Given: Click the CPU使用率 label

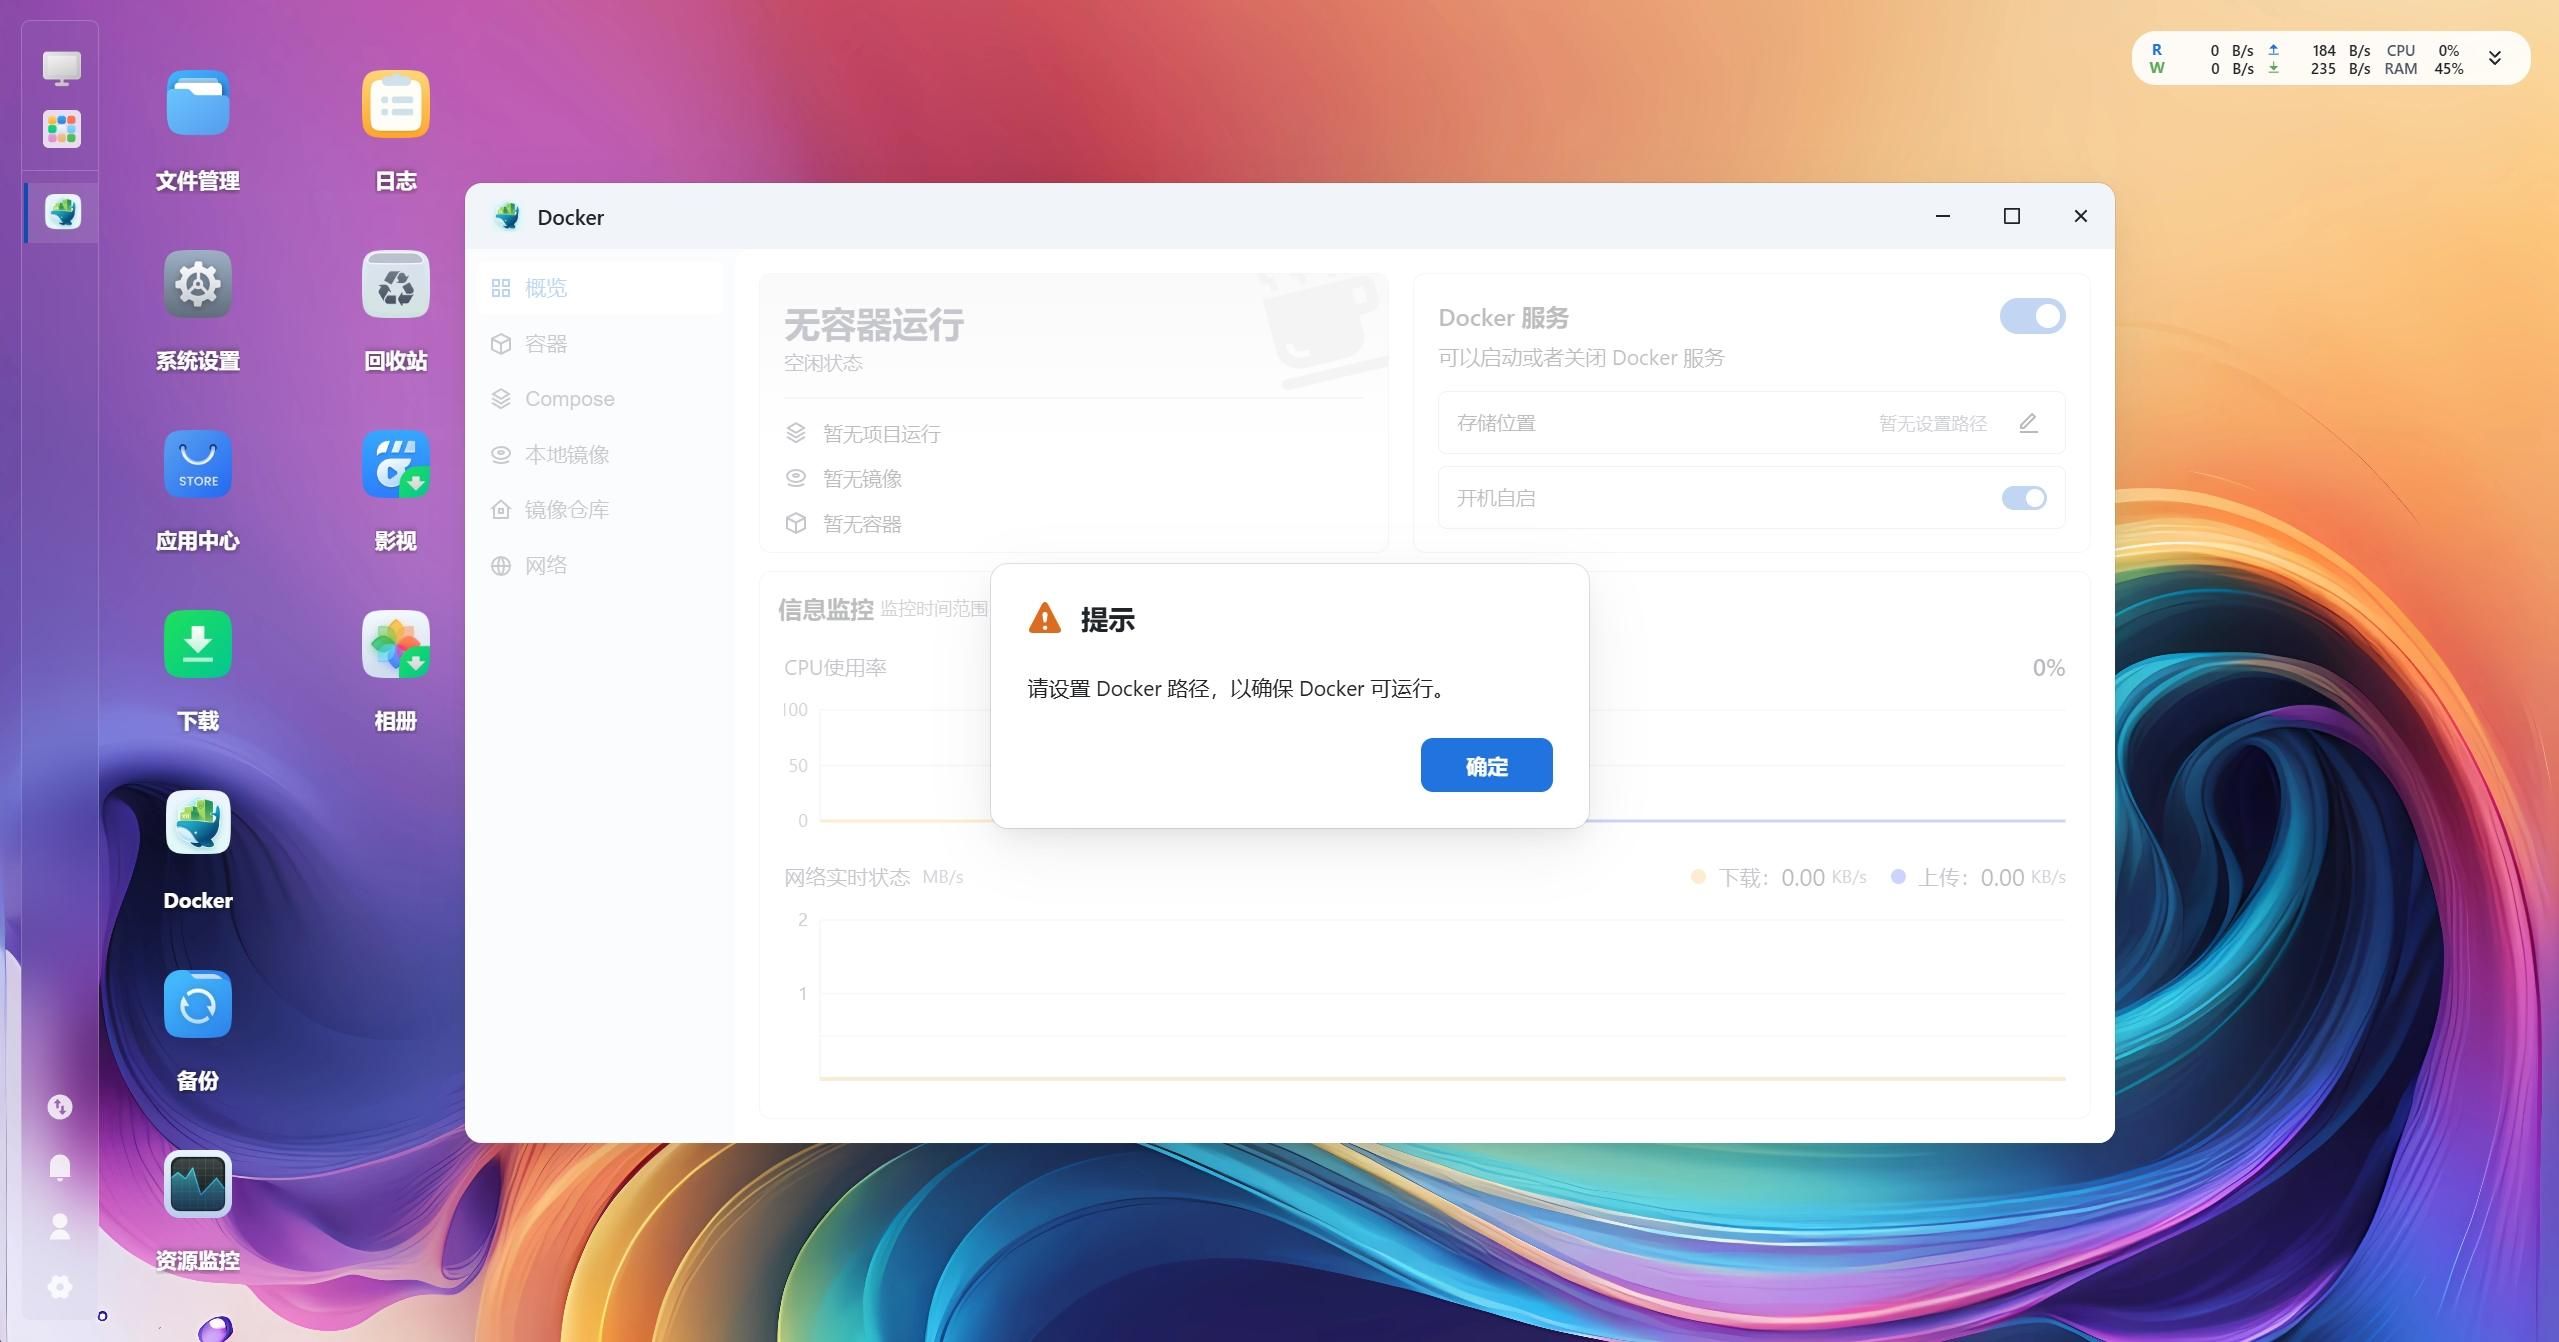Looking at the screenshot, I should pyautogui.click(x=835, y=667).
